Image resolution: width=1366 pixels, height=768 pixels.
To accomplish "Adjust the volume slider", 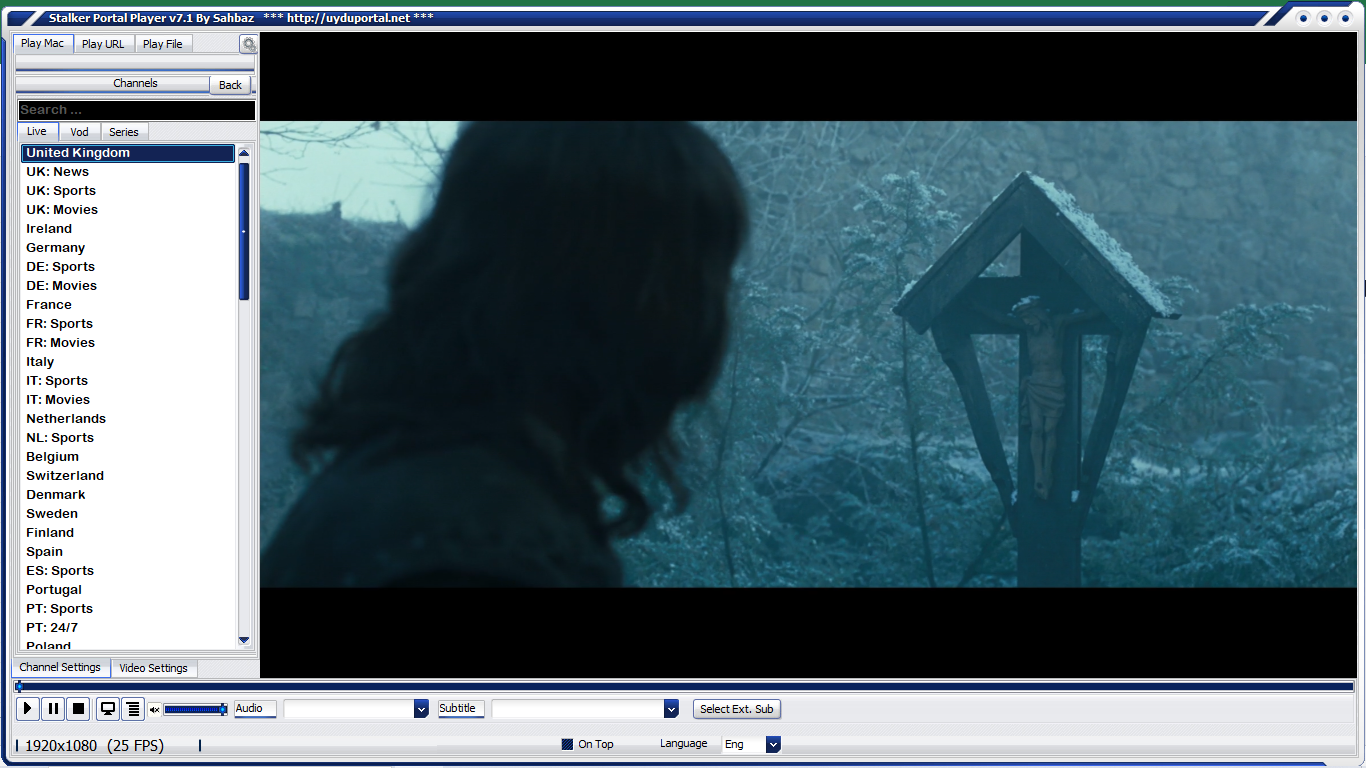I will coord(195,709).
